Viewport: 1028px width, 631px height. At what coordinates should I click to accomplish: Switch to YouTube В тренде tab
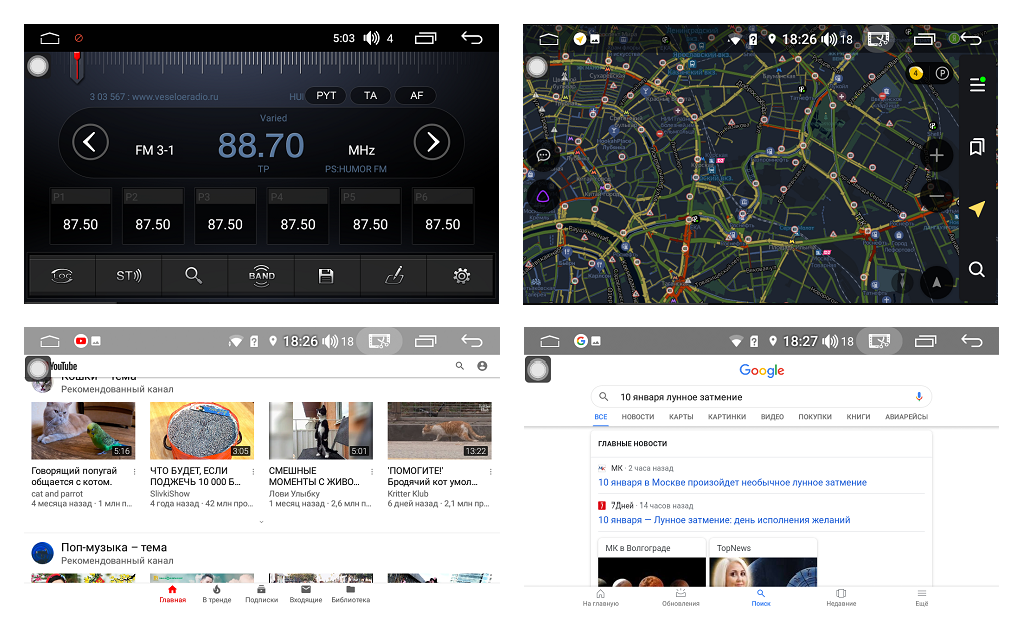coord(216,594)
